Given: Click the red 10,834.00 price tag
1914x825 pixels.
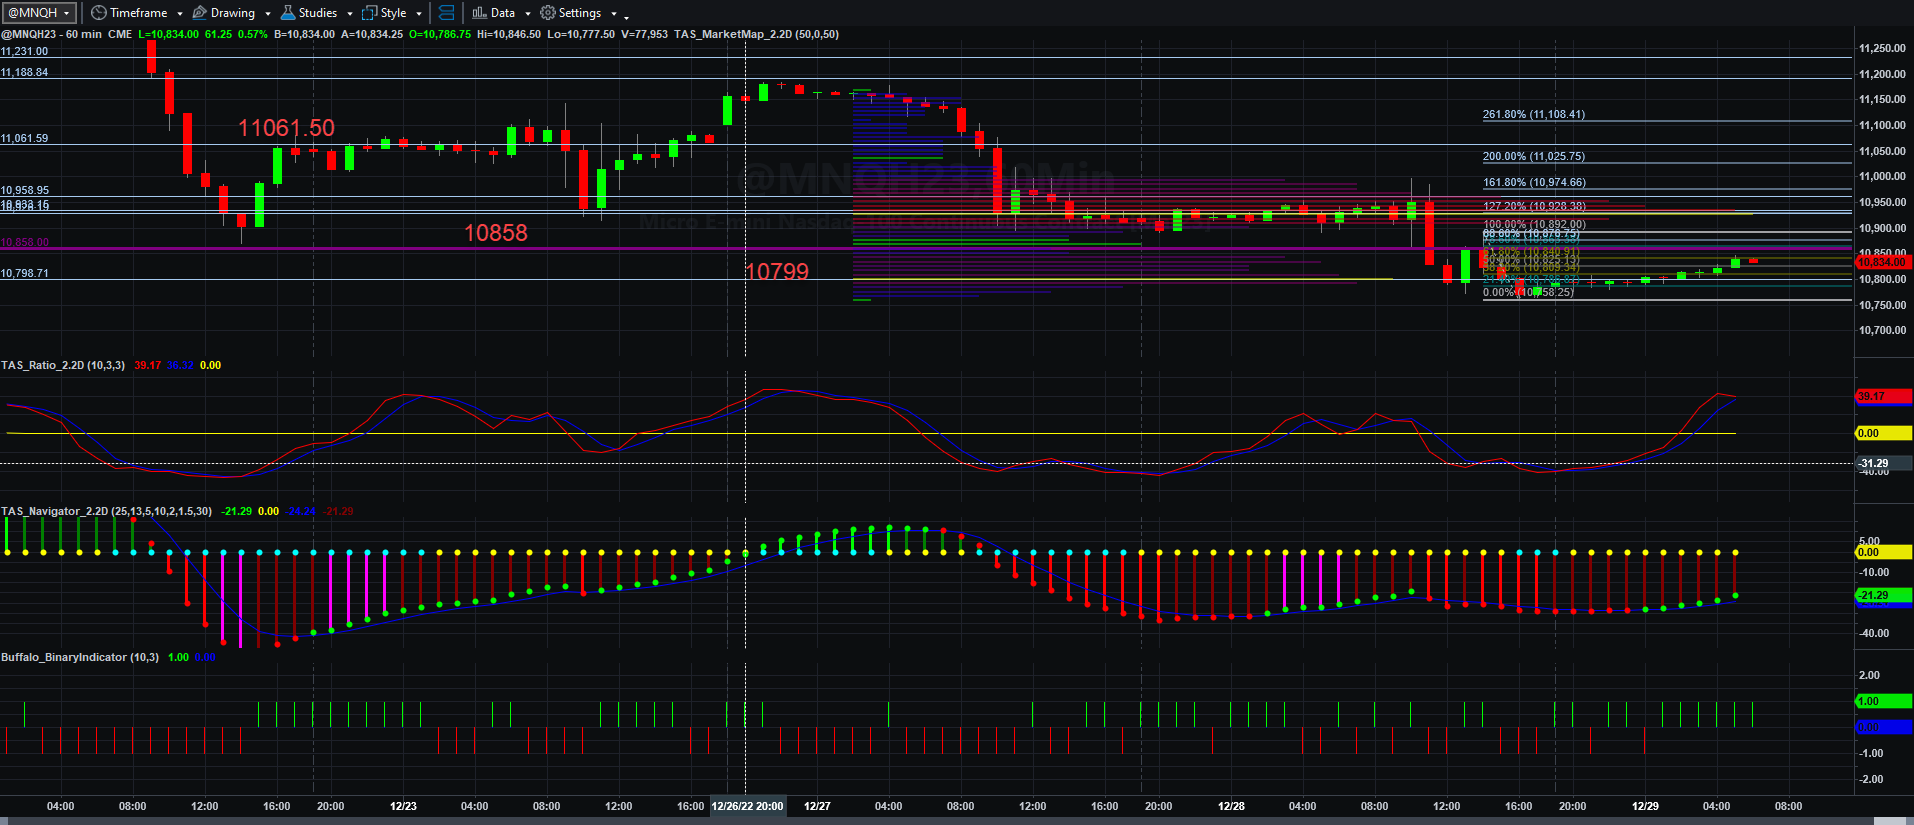Looking at the screenshot, I should click(x=1884, y=262).
